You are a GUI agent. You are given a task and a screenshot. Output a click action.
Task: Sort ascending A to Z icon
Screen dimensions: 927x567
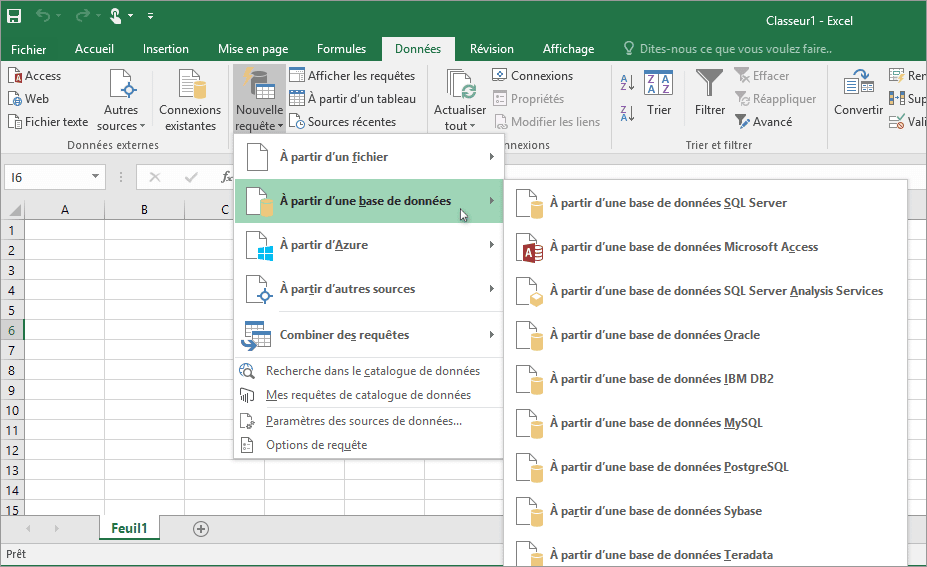click(x=627, y=83)
